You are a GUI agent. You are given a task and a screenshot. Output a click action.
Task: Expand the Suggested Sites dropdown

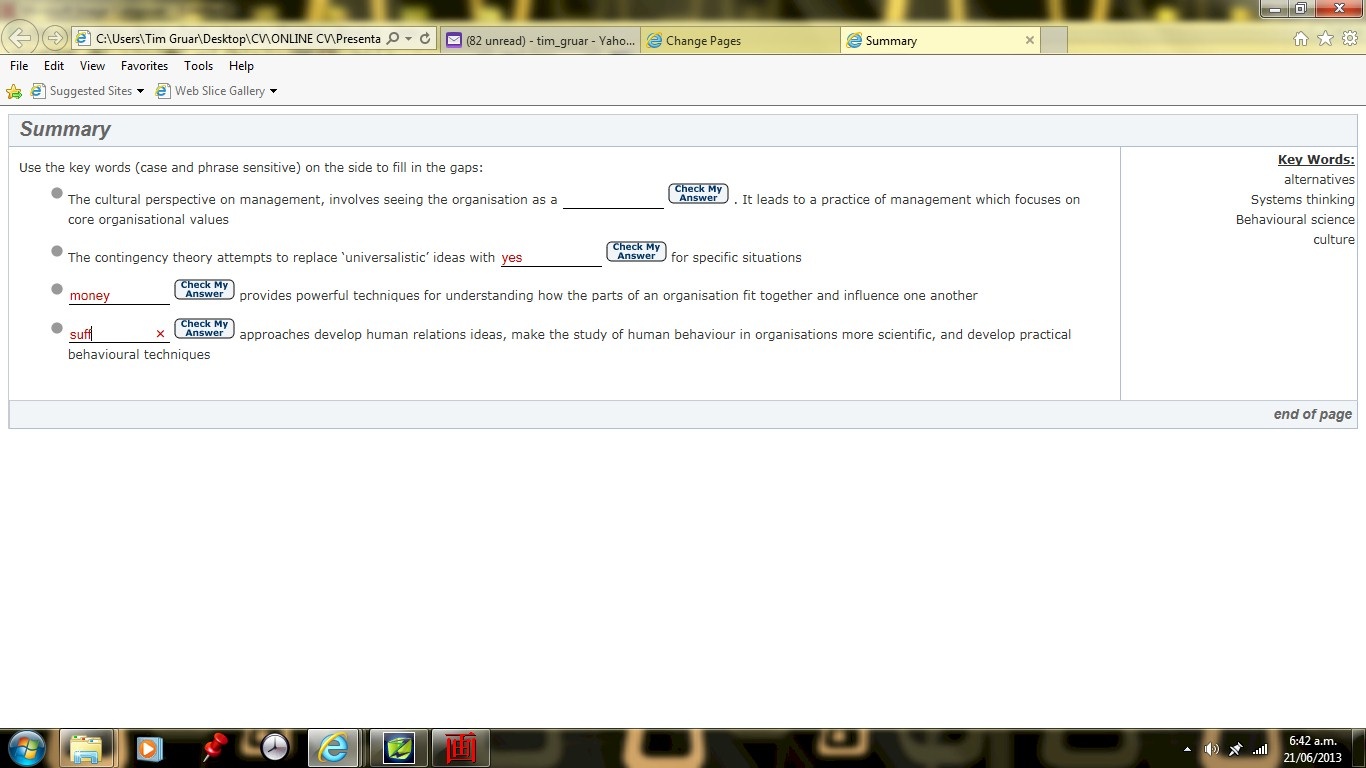tap(140, 91)
